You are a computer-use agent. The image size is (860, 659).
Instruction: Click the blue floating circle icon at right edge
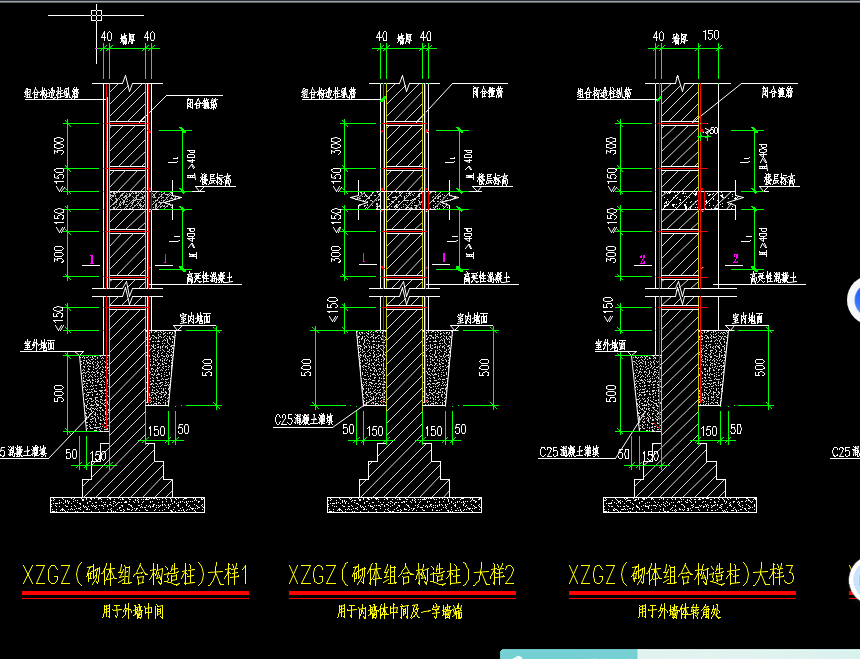click(854, 299)
